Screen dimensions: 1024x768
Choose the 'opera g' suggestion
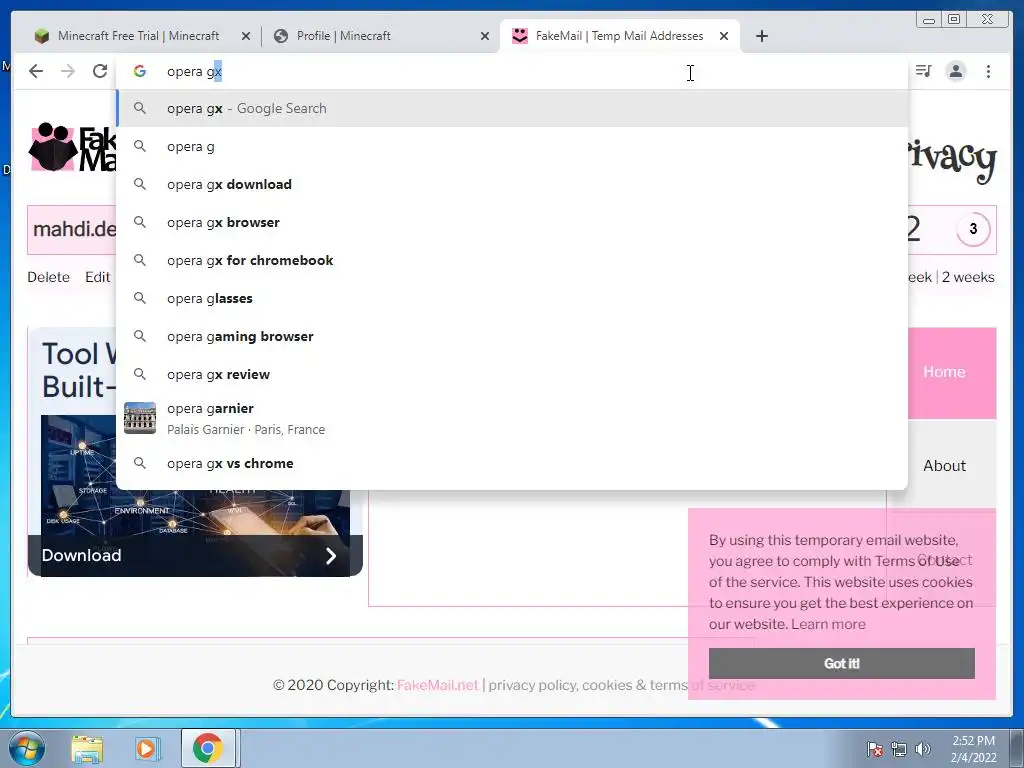(x=512, y=146)
